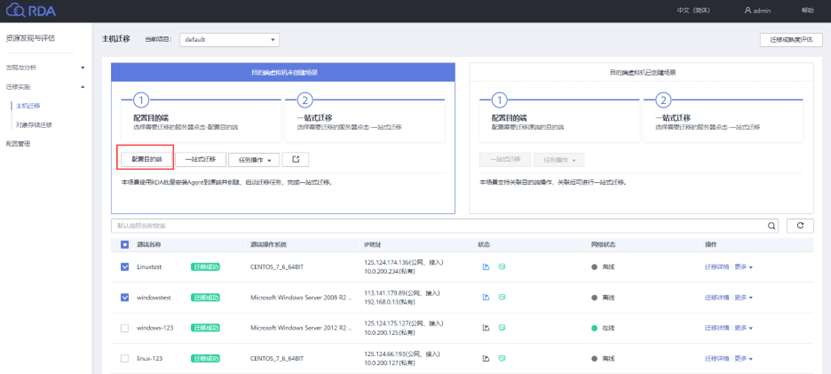Click the green online dot for windows-123
Viewport: 831px width, 374px height.
pyautogui.click(x=595, y=328)
